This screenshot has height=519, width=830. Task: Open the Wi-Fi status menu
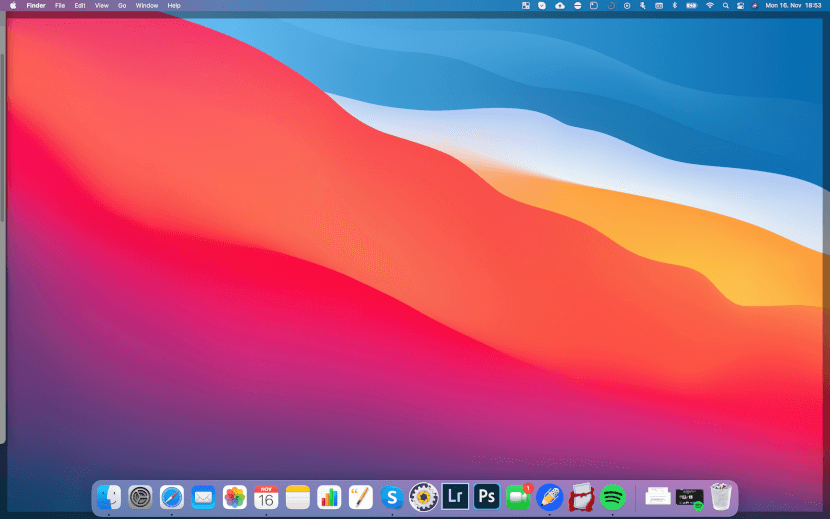click(710, 5)
